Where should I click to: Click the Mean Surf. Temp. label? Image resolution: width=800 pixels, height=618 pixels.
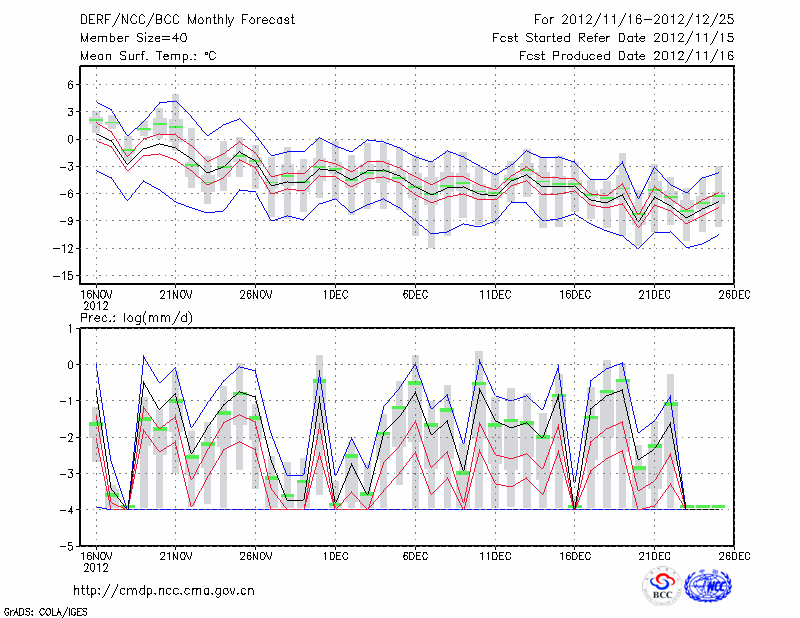point(148,56)
